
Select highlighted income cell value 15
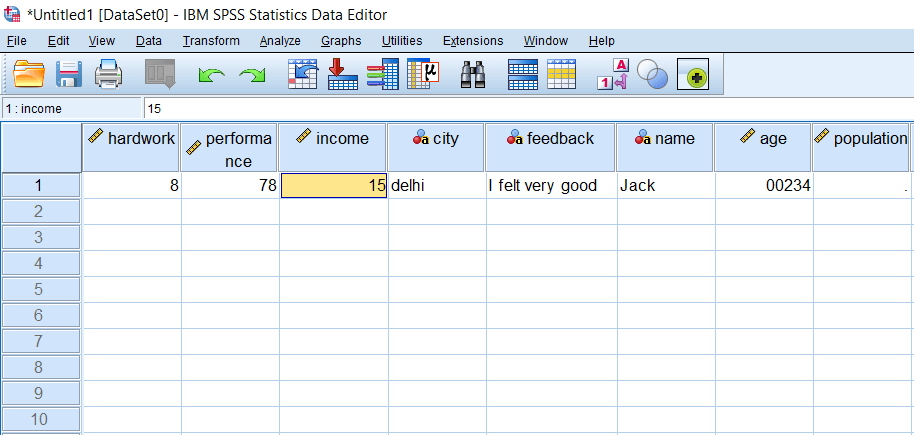[334, 185]
